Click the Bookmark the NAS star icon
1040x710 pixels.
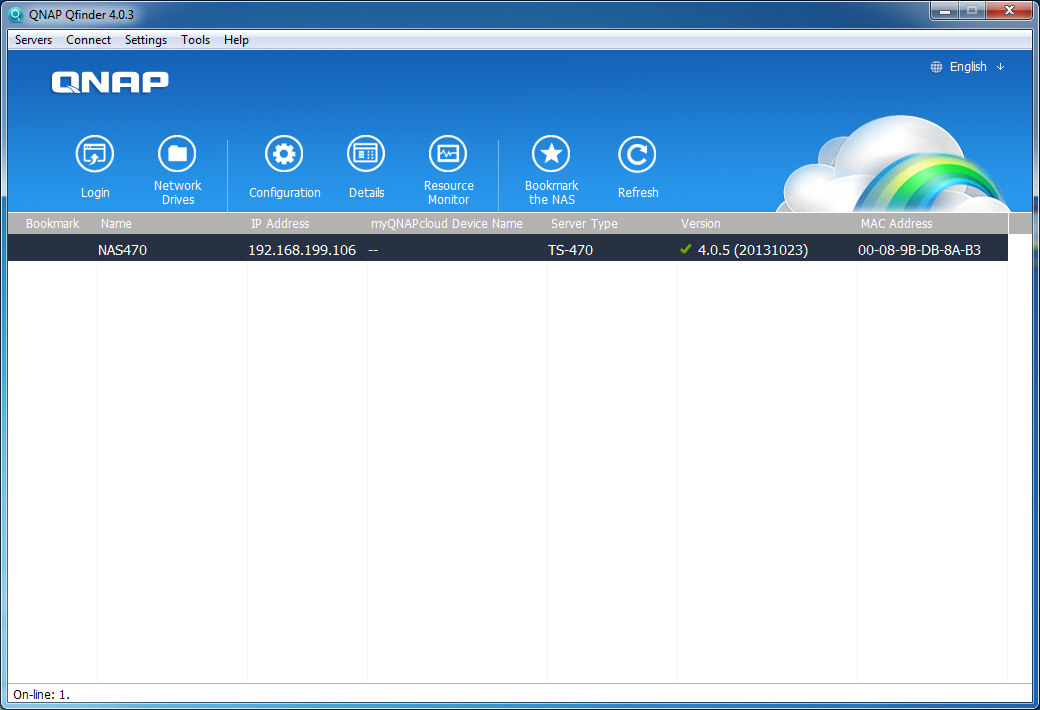(x=551, y=154)
